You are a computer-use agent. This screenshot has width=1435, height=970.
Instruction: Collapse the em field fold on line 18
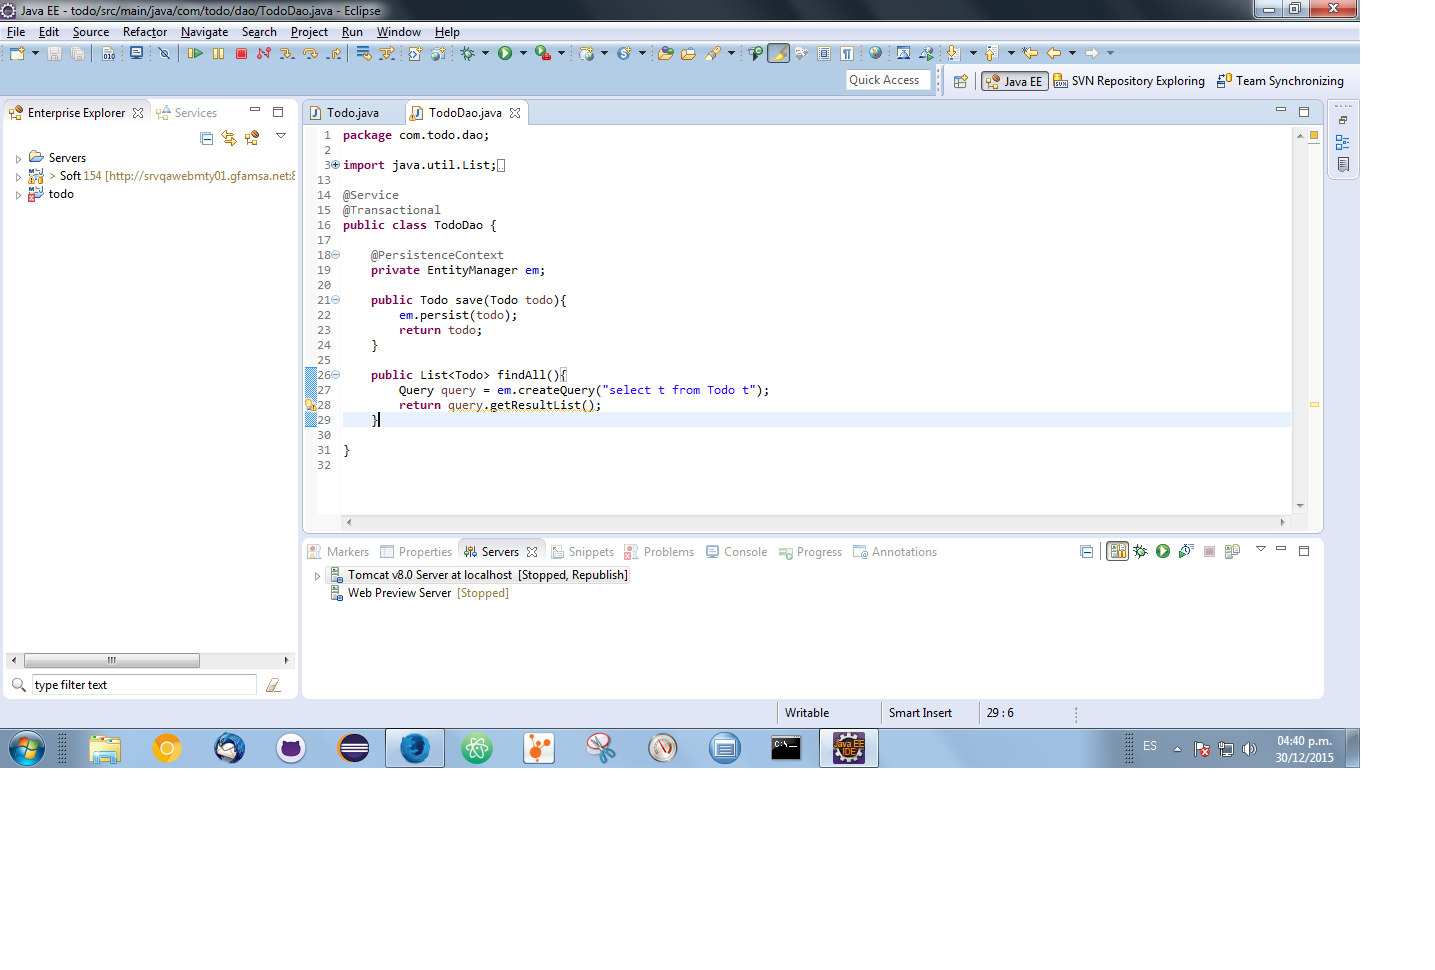click(336, 255)
